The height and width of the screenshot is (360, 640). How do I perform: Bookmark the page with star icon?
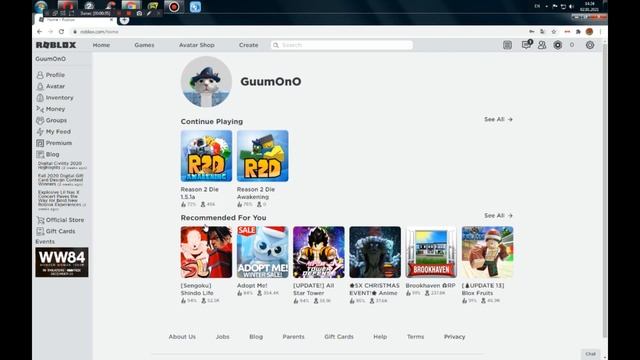click(554, 31)
